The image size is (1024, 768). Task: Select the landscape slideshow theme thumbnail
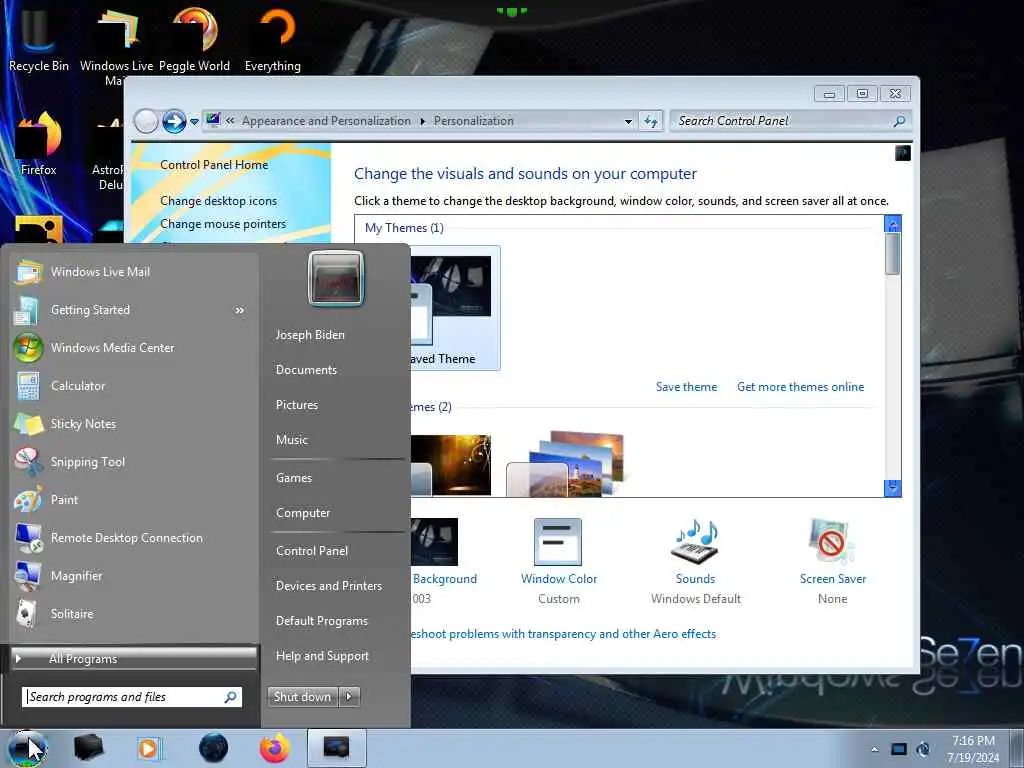[565, 464]
